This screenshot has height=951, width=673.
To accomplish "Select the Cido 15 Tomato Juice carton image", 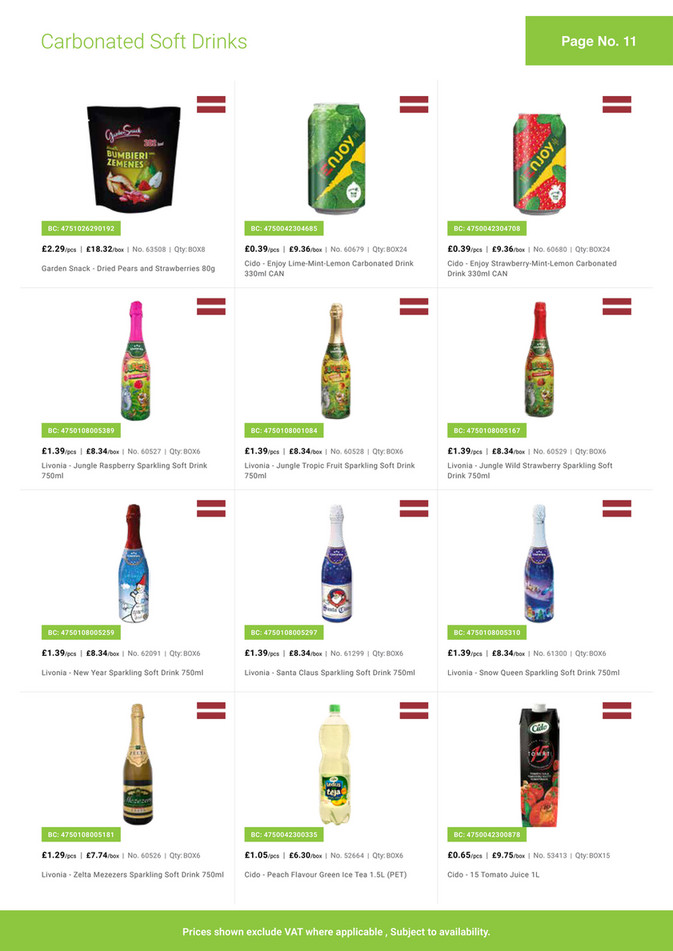I will (539, 765).
